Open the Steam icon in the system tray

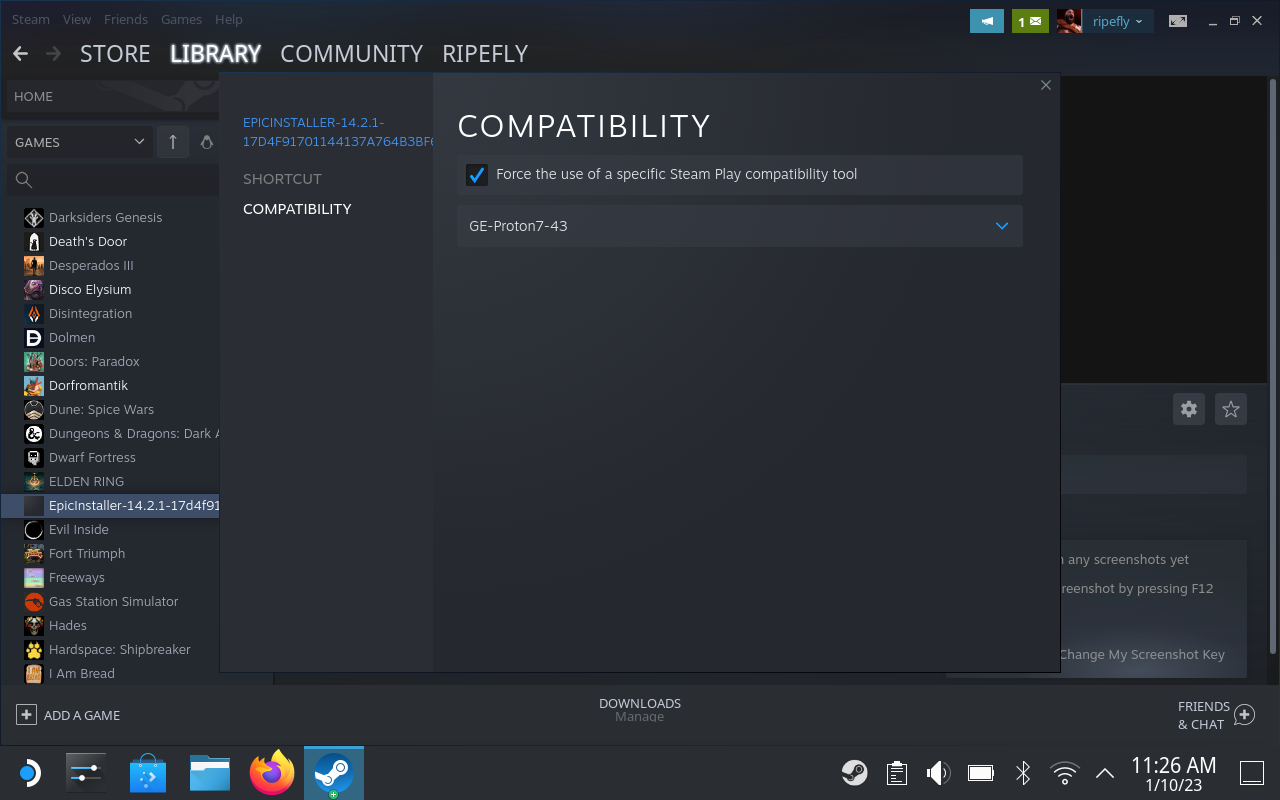pos(855,772)
